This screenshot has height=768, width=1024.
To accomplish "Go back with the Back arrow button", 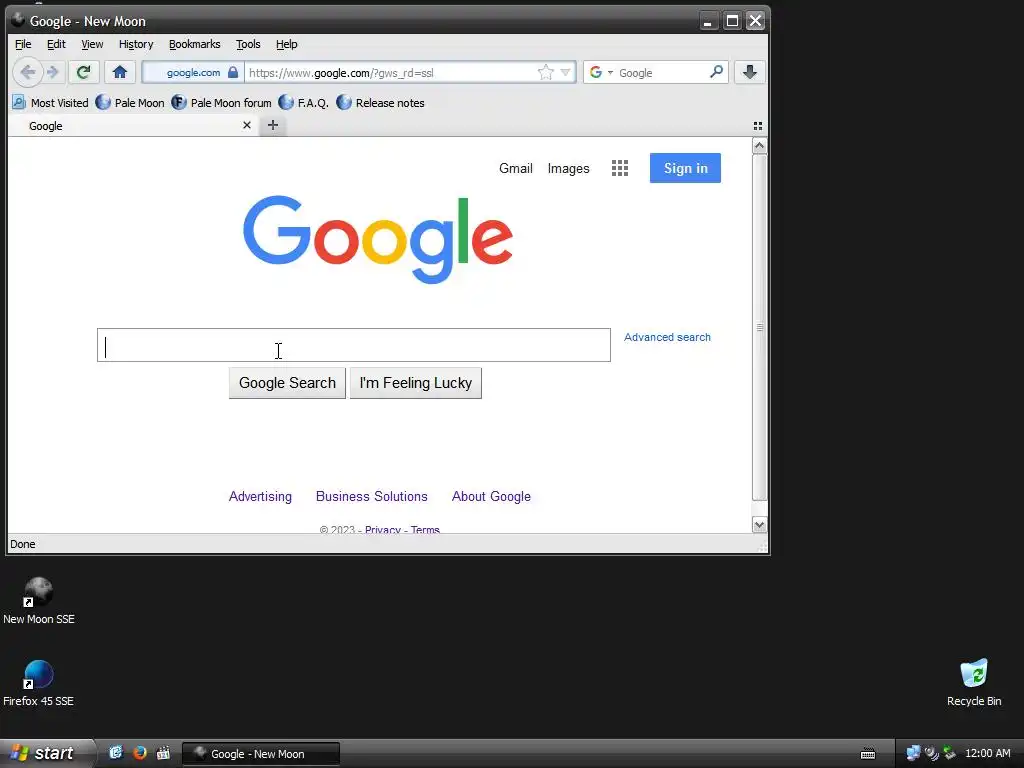I will click(27, 72).
